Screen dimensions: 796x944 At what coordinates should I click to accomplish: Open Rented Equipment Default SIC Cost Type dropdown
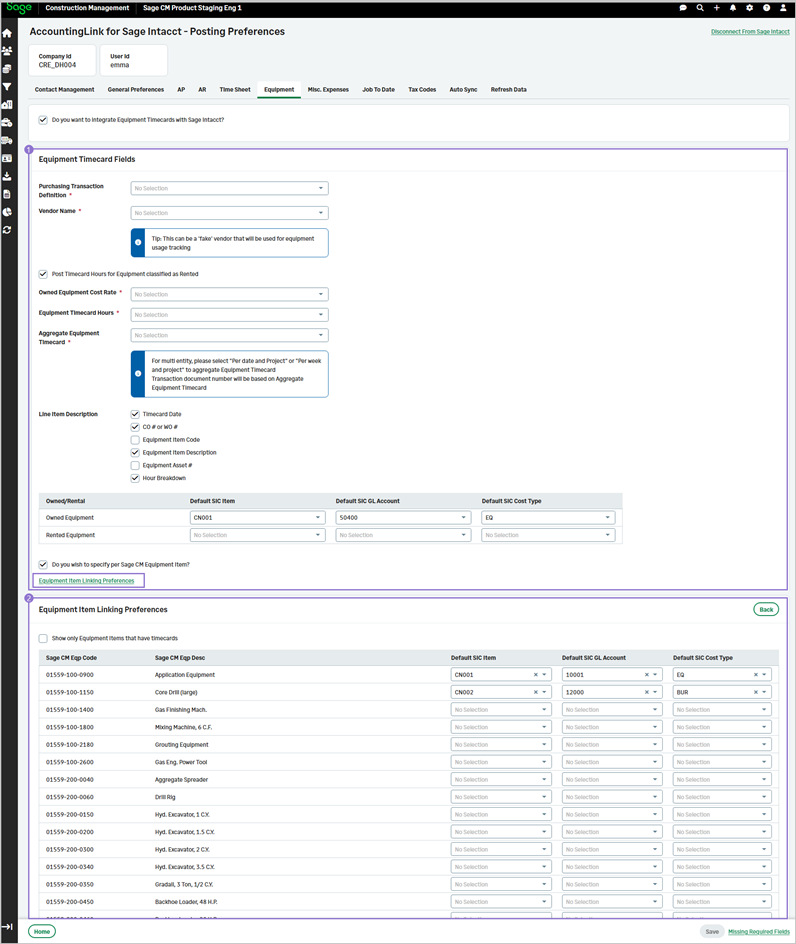(x=548, y=535)
